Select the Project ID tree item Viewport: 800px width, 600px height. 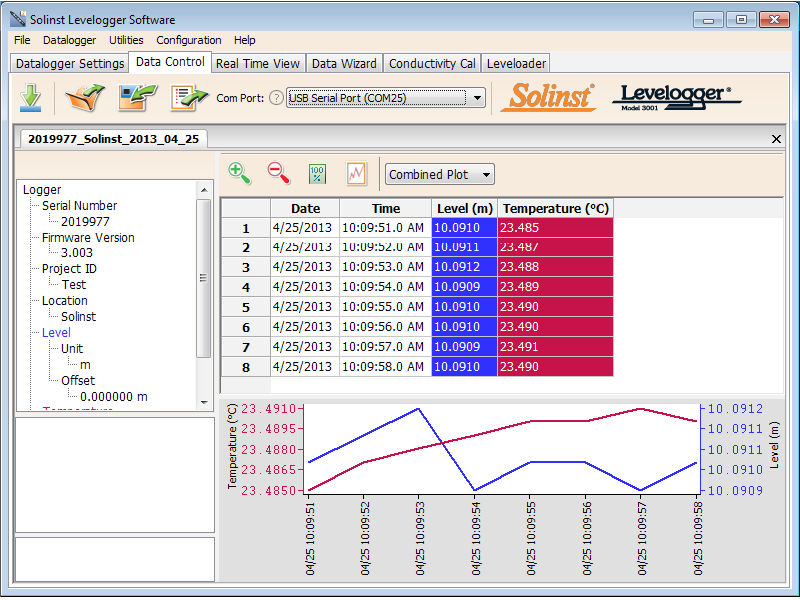pyautogui.click(x=69, y=269)
